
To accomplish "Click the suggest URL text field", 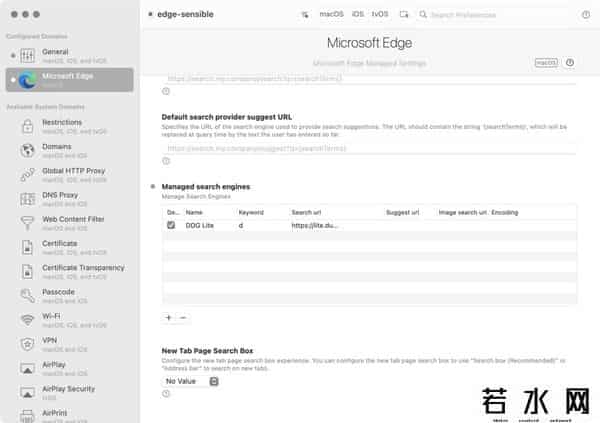I will (x=368, y=148).
